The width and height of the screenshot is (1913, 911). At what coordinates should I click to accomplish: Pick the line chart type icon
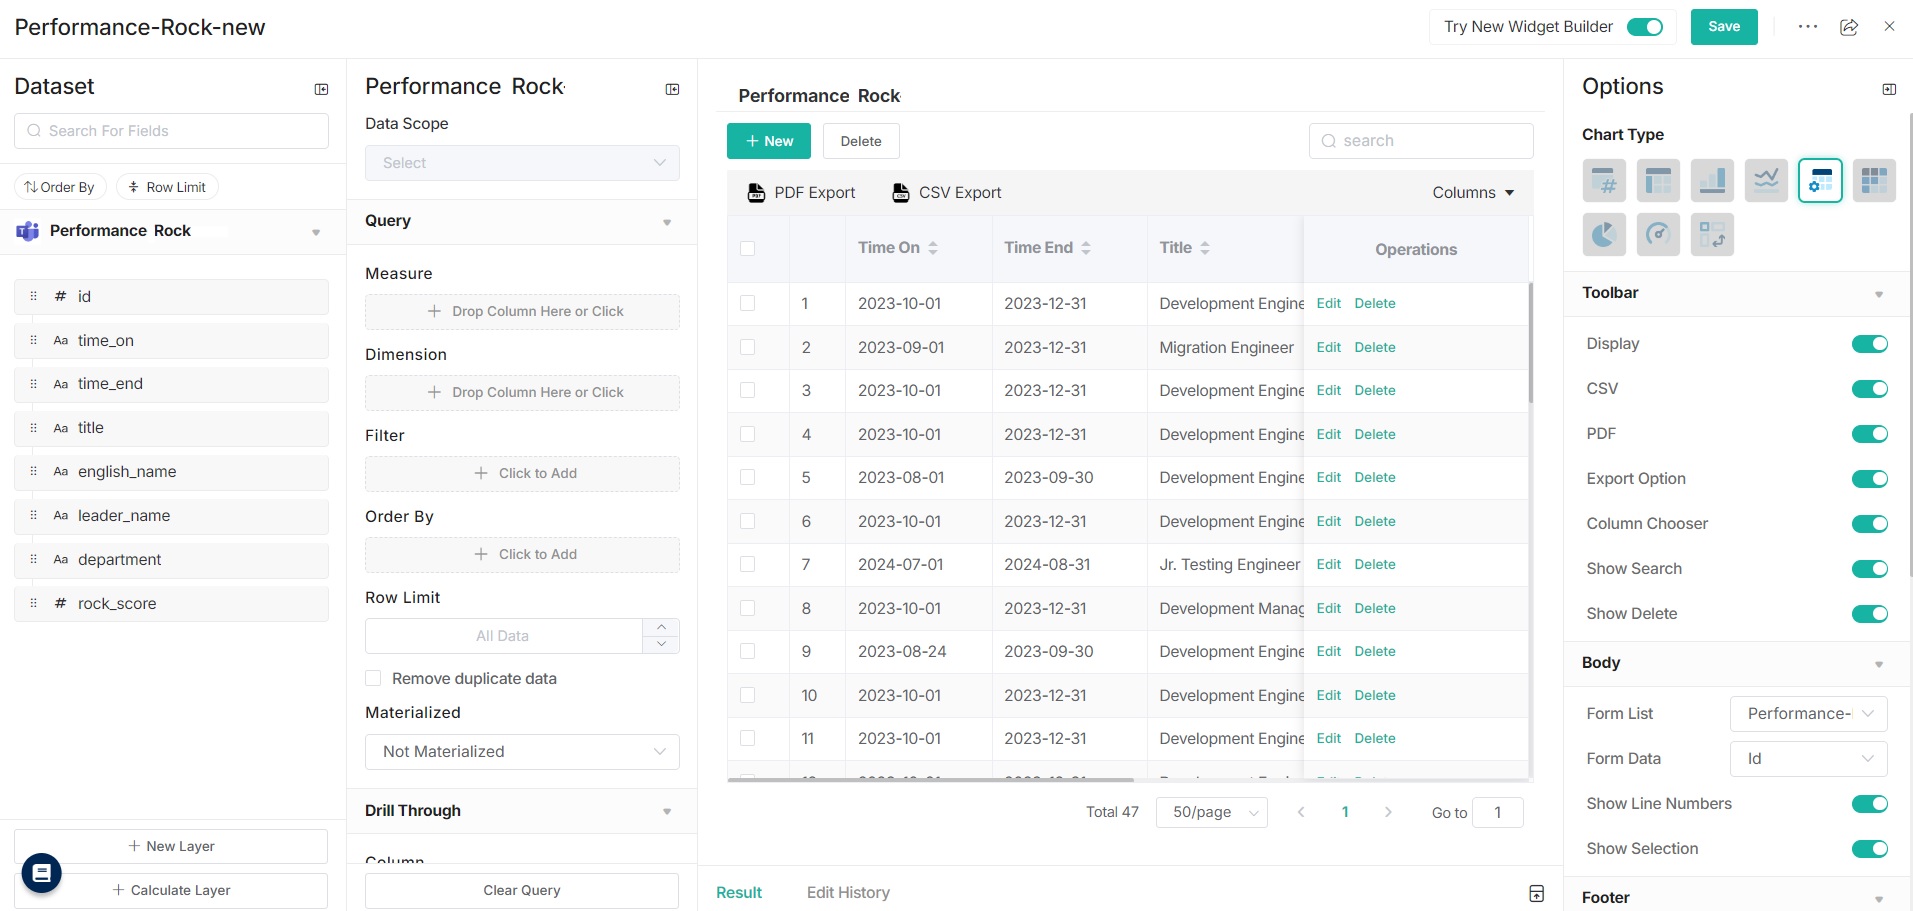pyautogui.click(x=1766, y=181)
